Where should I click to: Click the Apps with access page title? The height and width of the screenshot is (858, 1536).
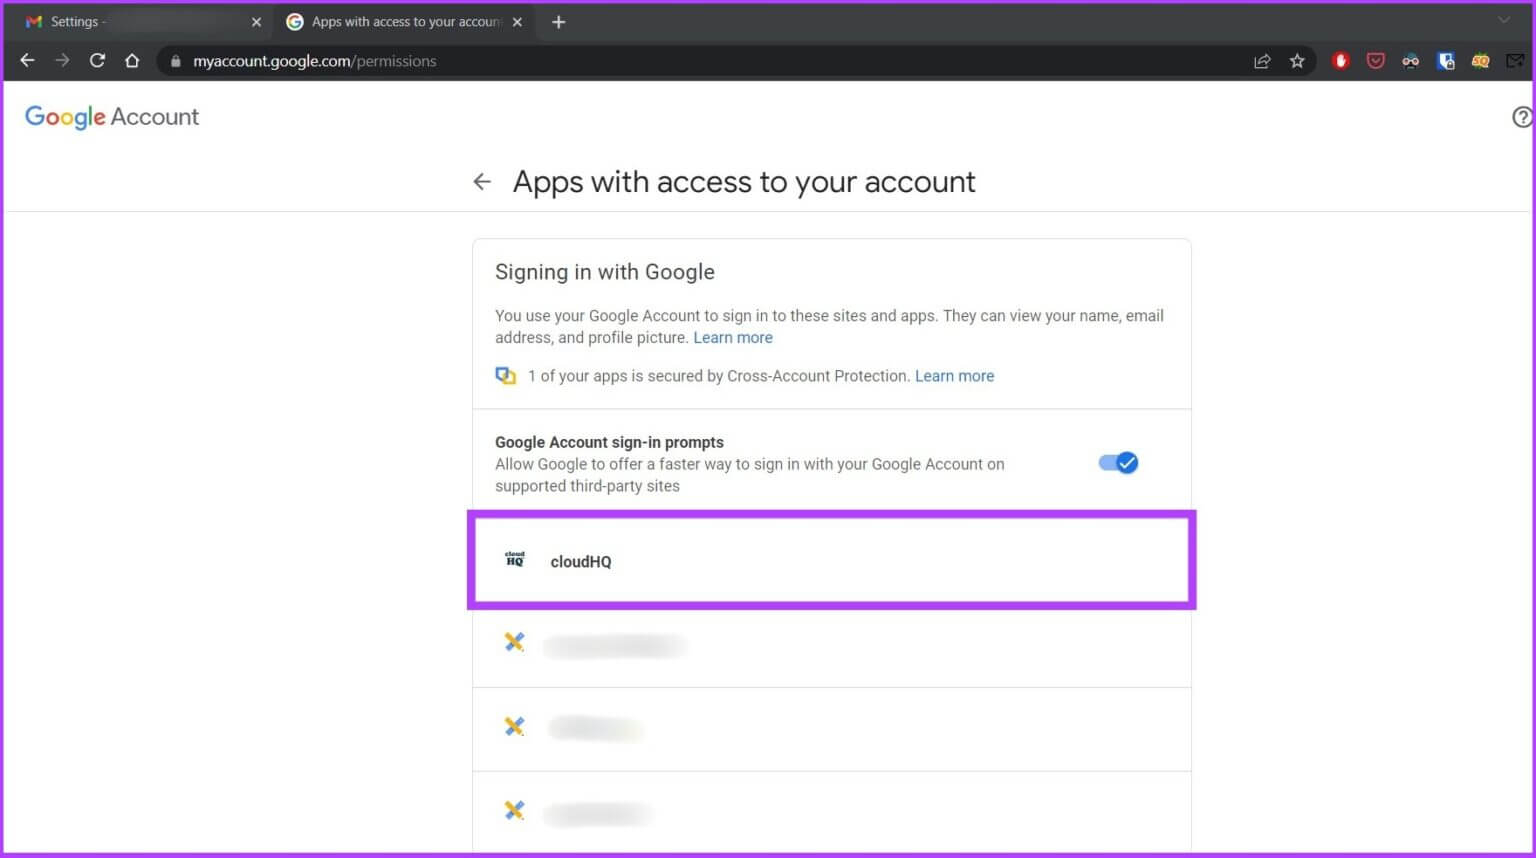tap(744, 182)
